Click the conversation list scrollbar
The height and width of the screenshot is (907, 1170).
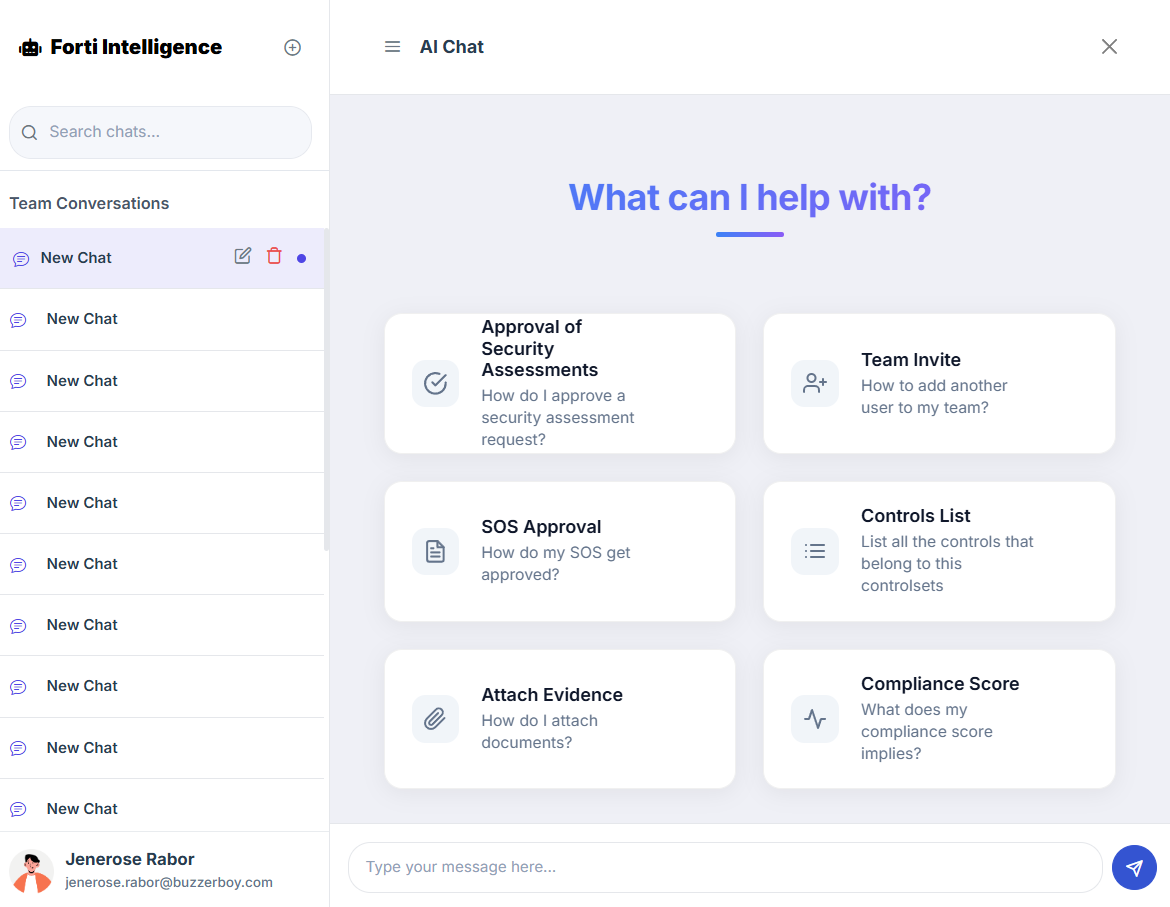point(326,390)
